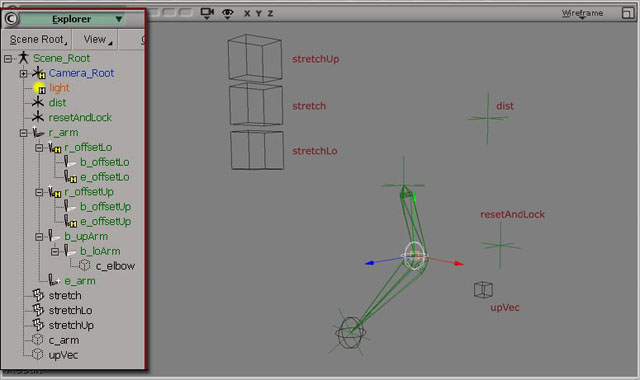Toggle the eye visibility icon in viewport header
The image size is (640, 380).
pyautogui.click(x=227, y=14)
